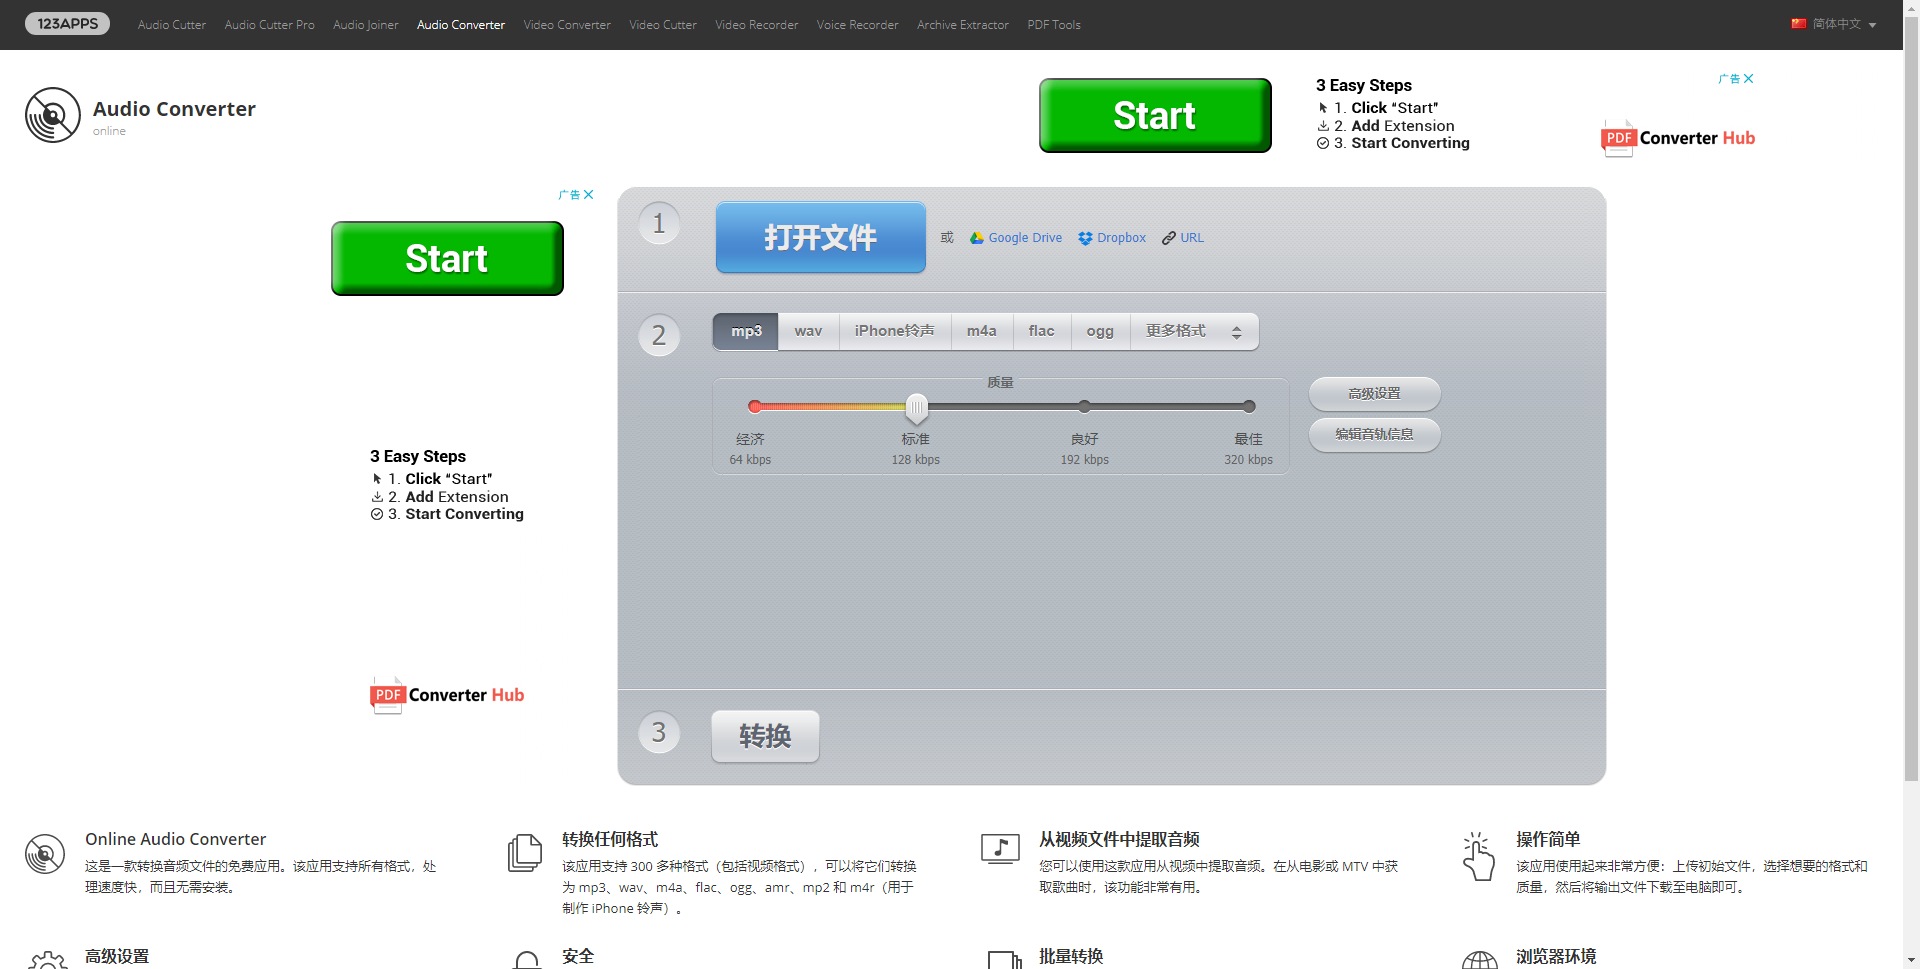Screen dimensions: 1920x969
Task: Open the Archive Extractor page
Action: click(963, 25)
